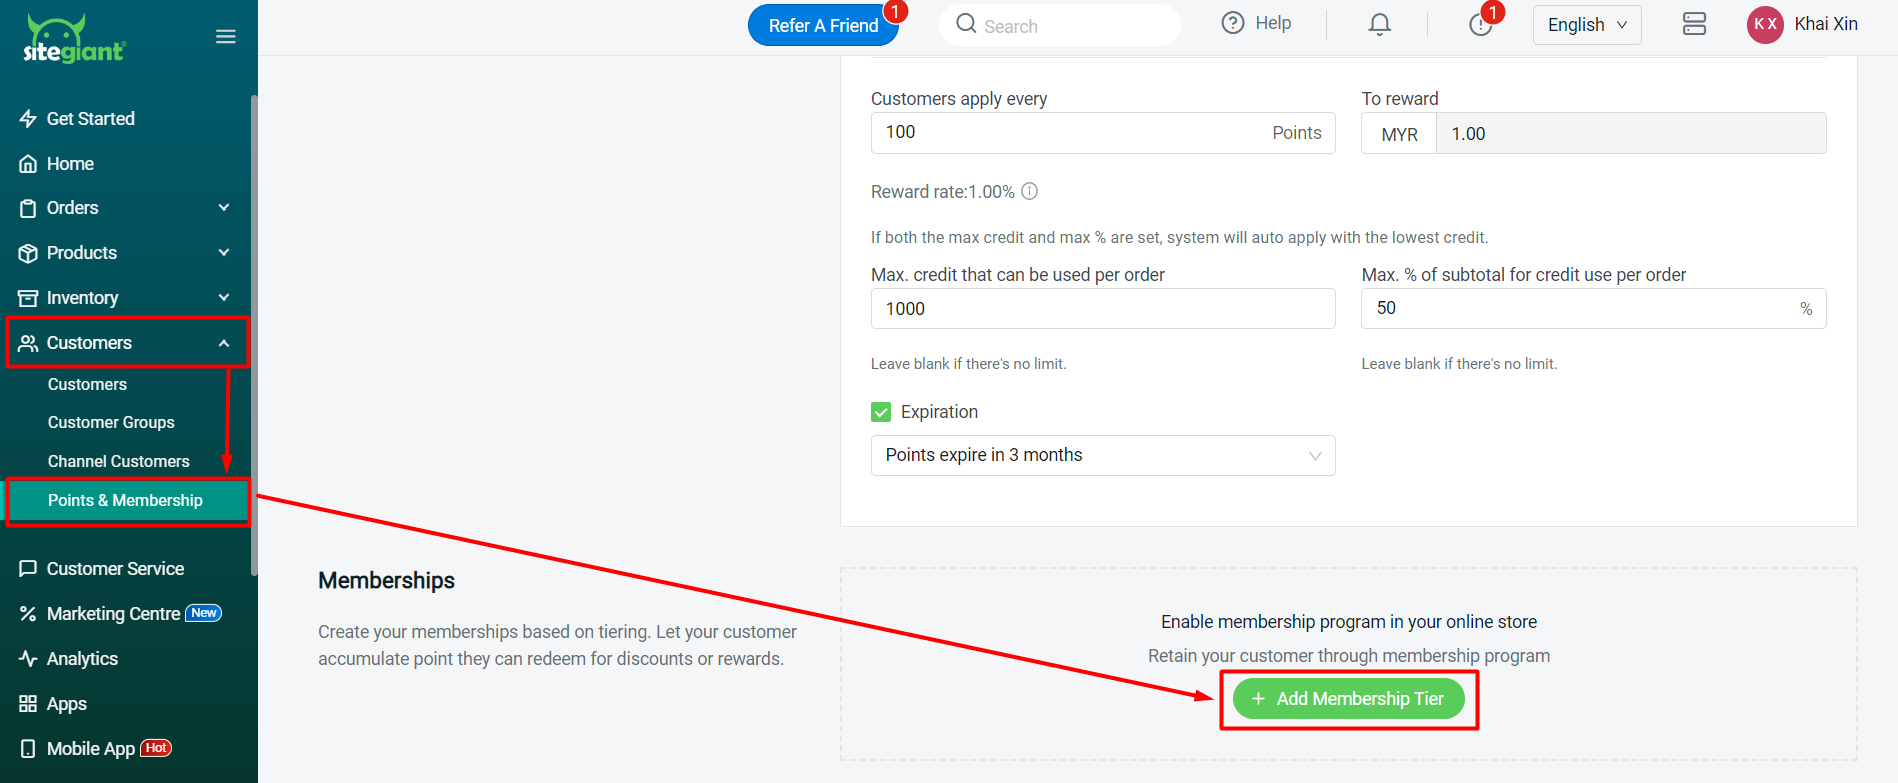Click the Reward rate info icon
1898x783 pixels.
click(1029, 191)
